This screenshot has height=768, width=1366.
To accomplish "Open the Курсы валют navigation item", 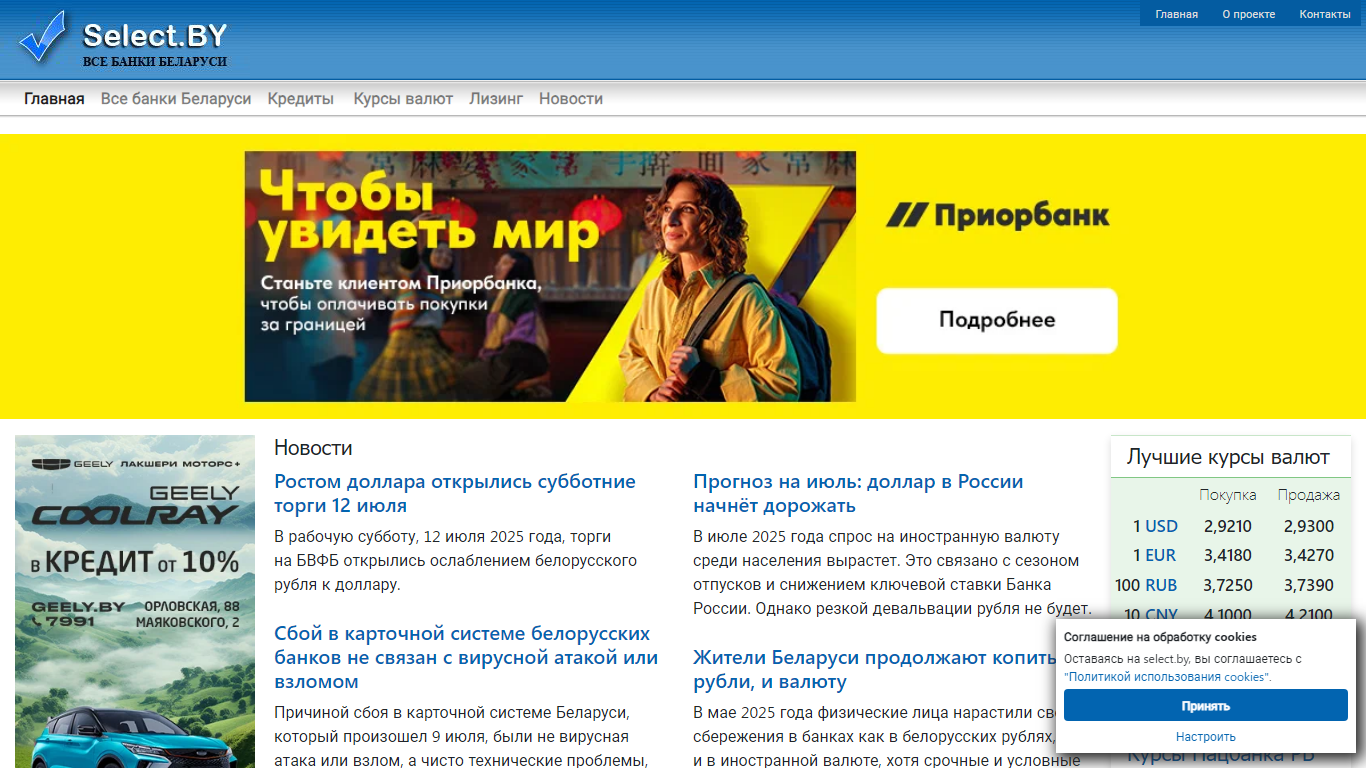I will [403, 99].
